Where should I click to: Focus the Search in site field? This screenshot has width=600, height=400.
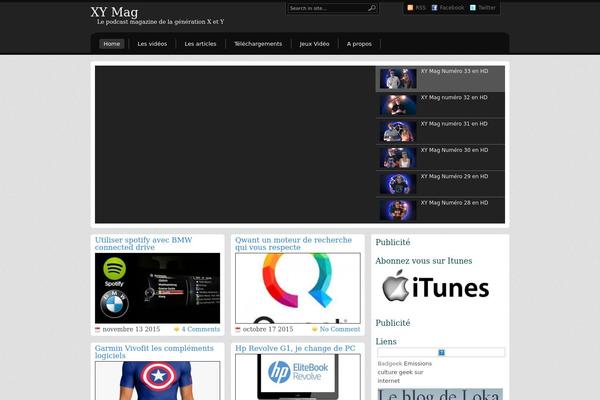pos(327,8)
